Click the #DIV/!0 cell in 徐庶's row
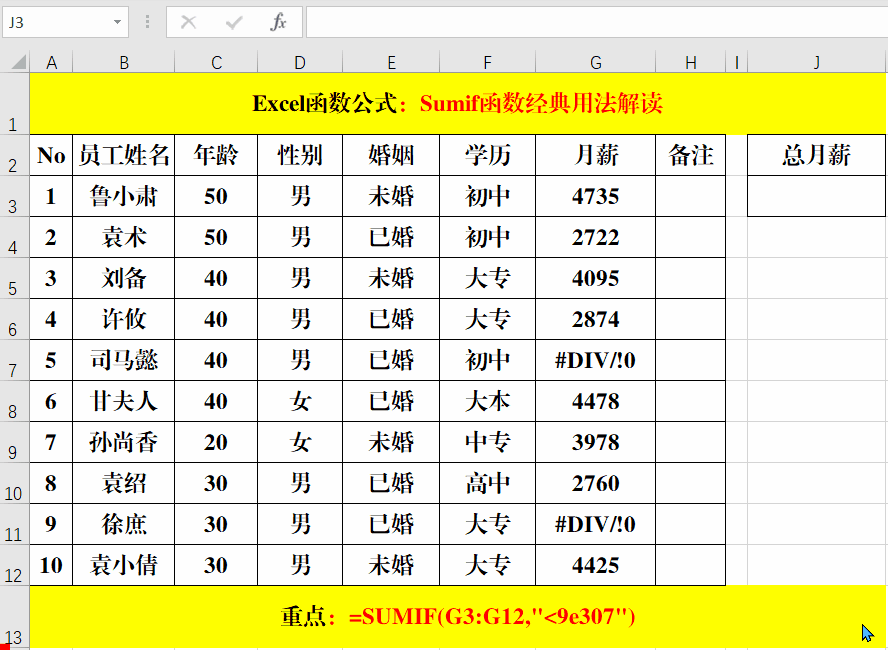The height and width of the screenshot is (650, 888). 595,524
